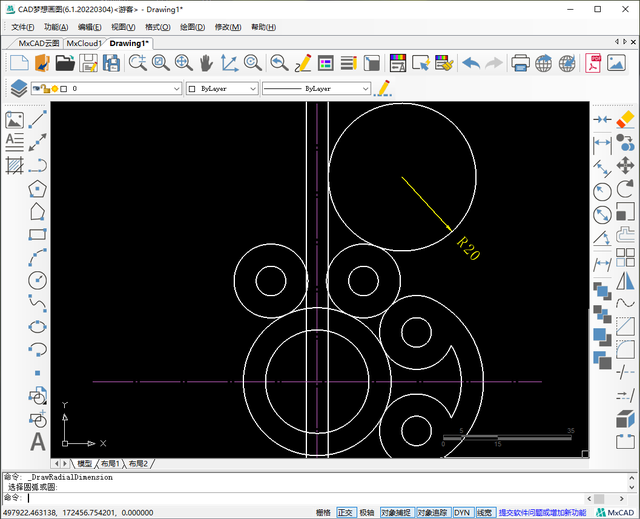Image resolution: width=640 pixels, height=519 pixels.
Task: Select the large A text tool
Action: tap(38, 441)
